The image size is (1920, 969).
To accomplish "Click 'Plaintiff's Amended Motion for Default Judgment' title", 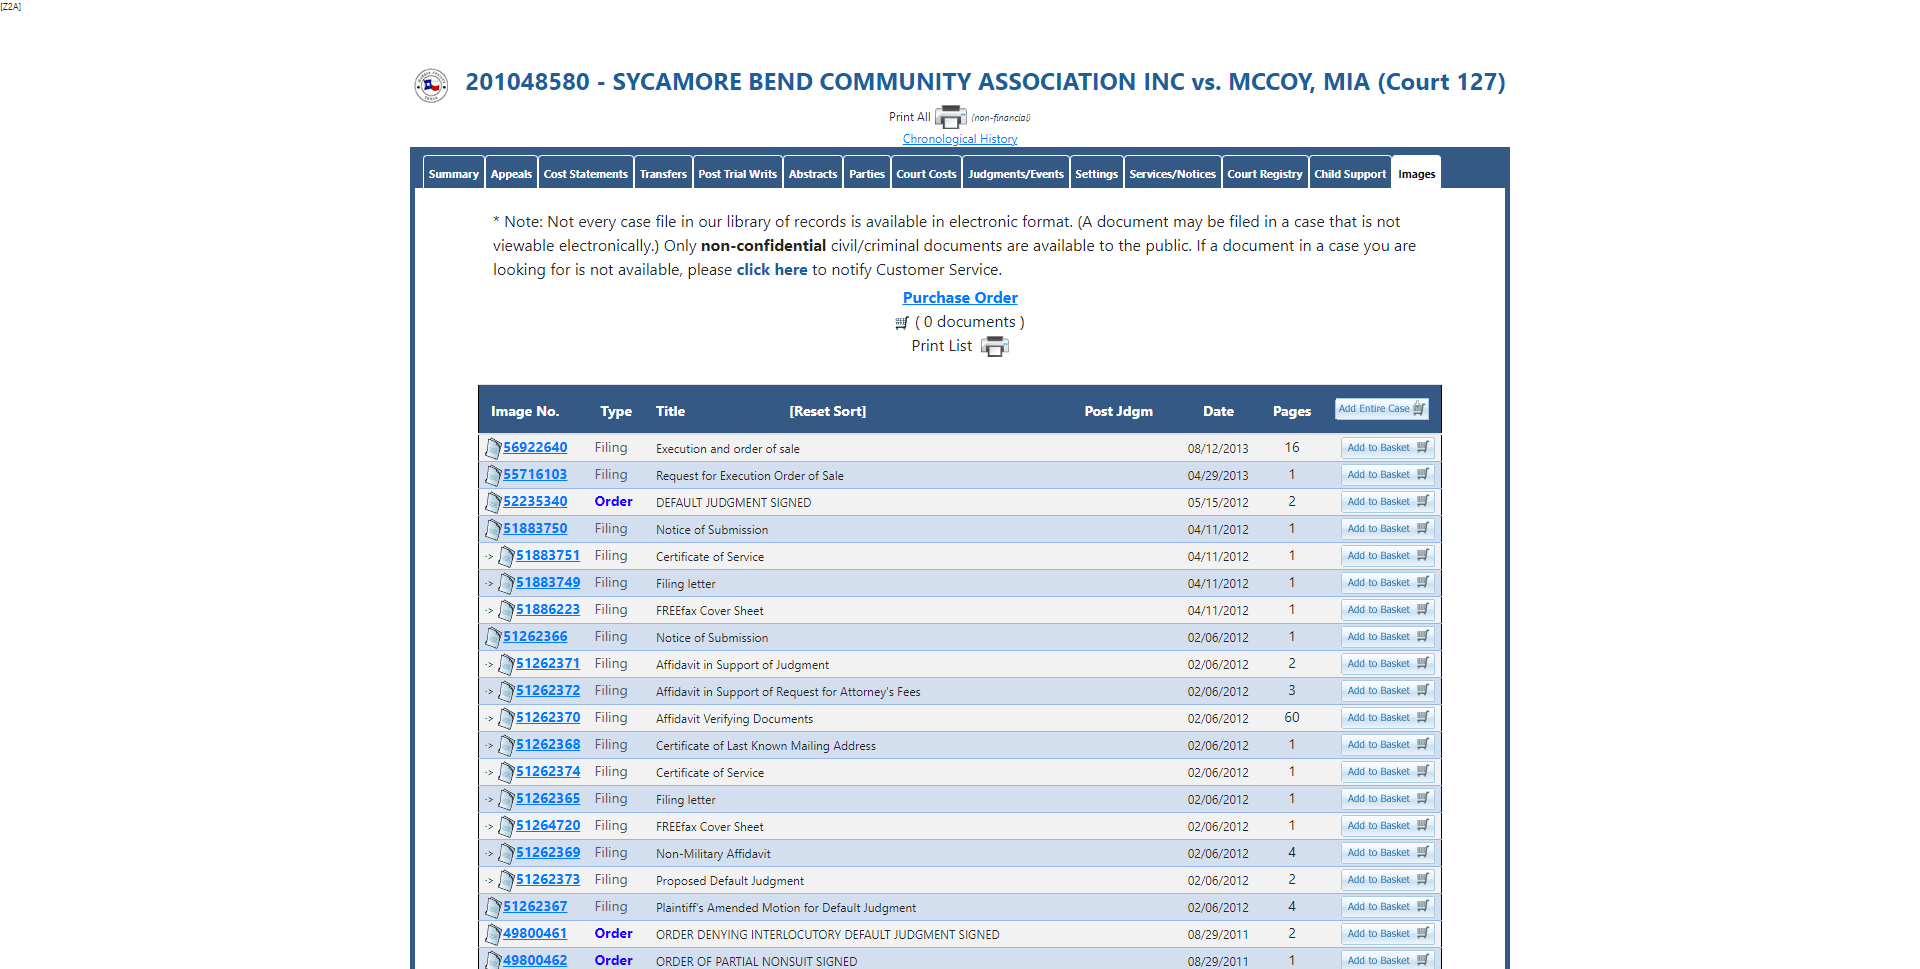I will (x=786, y=908).
